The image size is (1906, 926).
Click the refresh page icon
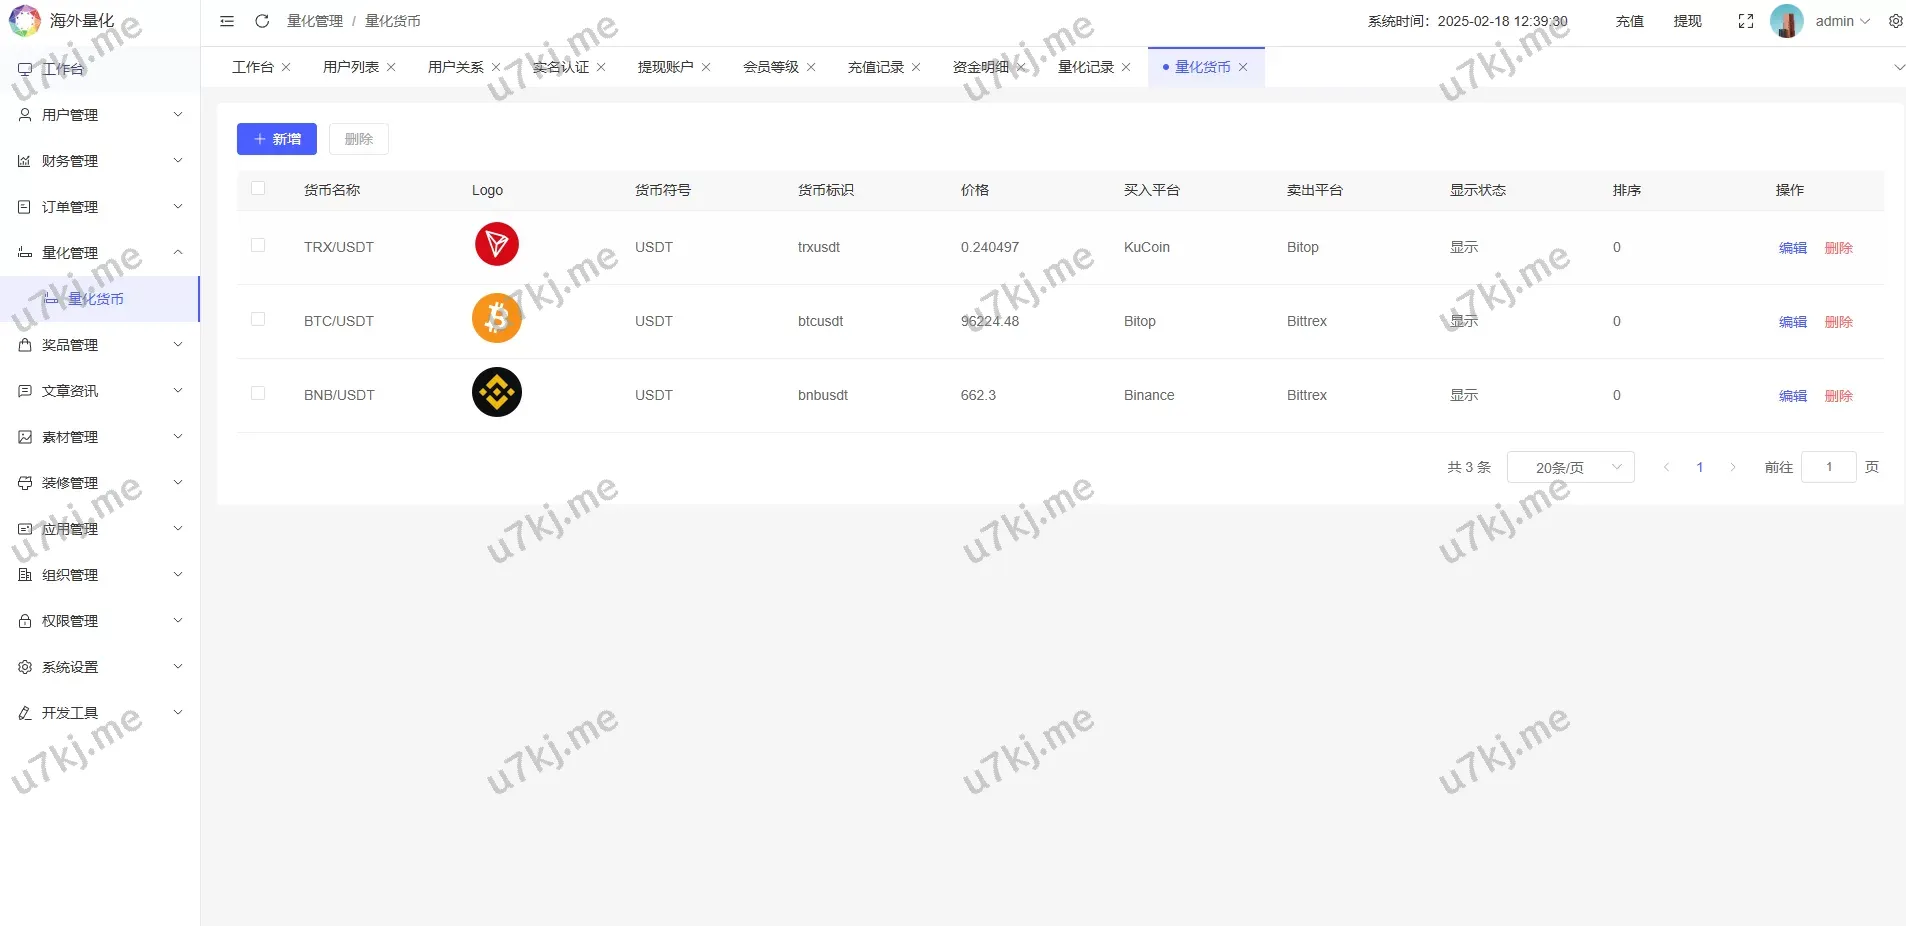pos(262,21)
